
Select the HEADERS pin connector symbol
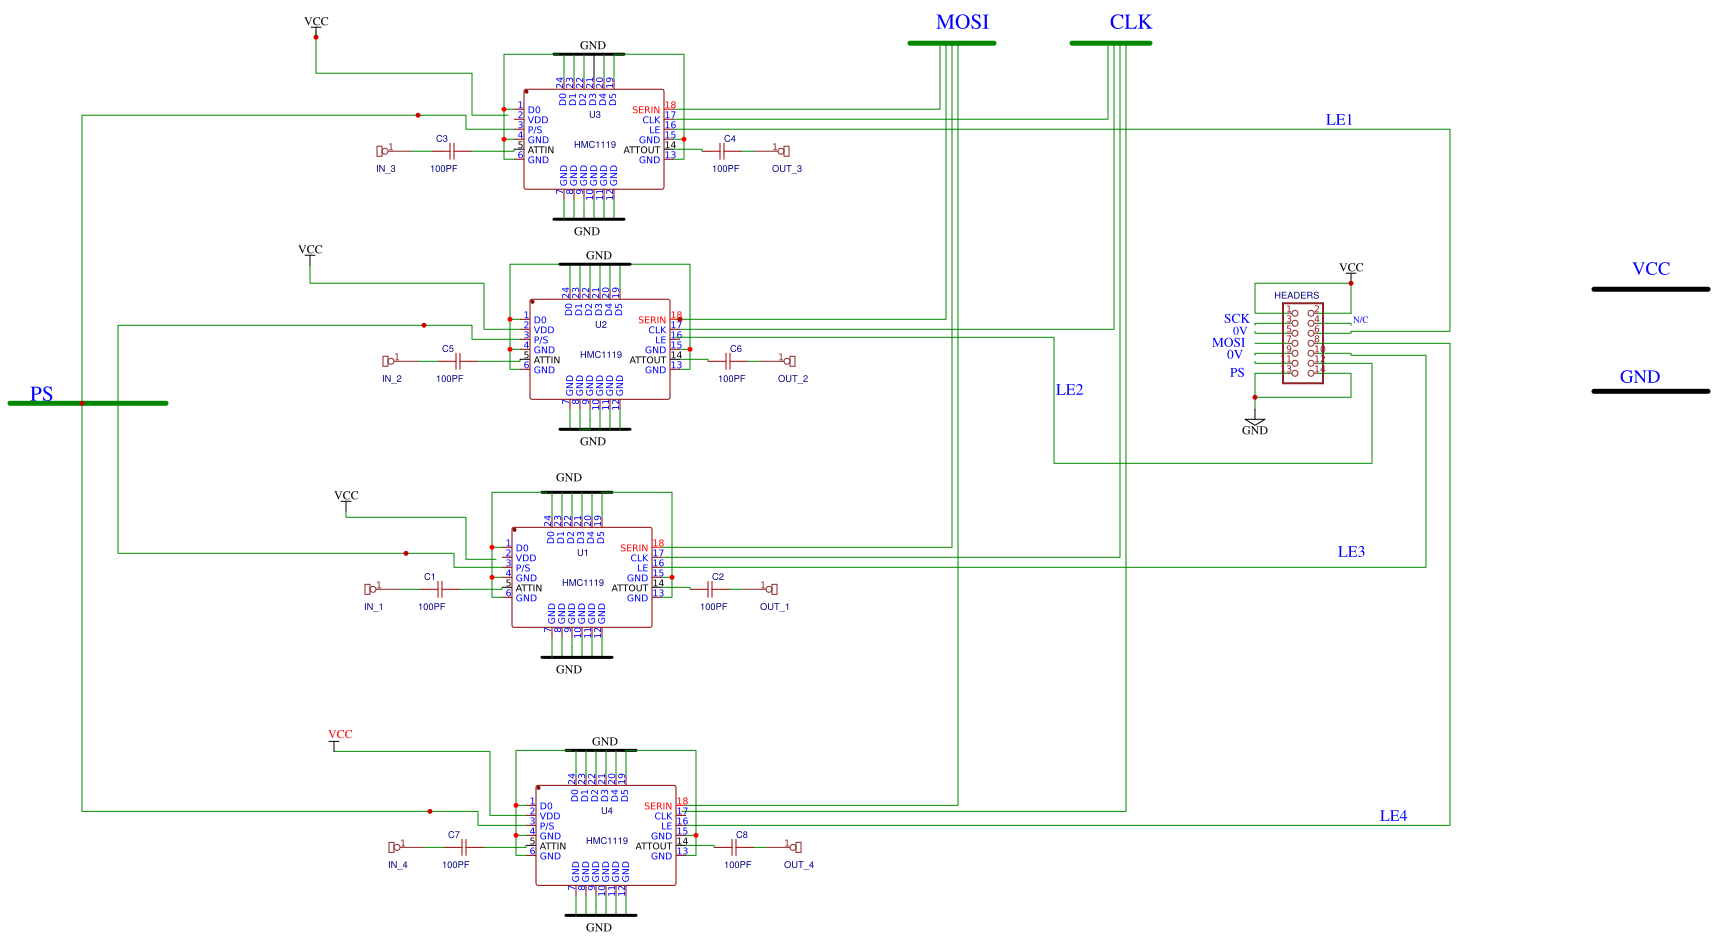[x=1303, y=343]
